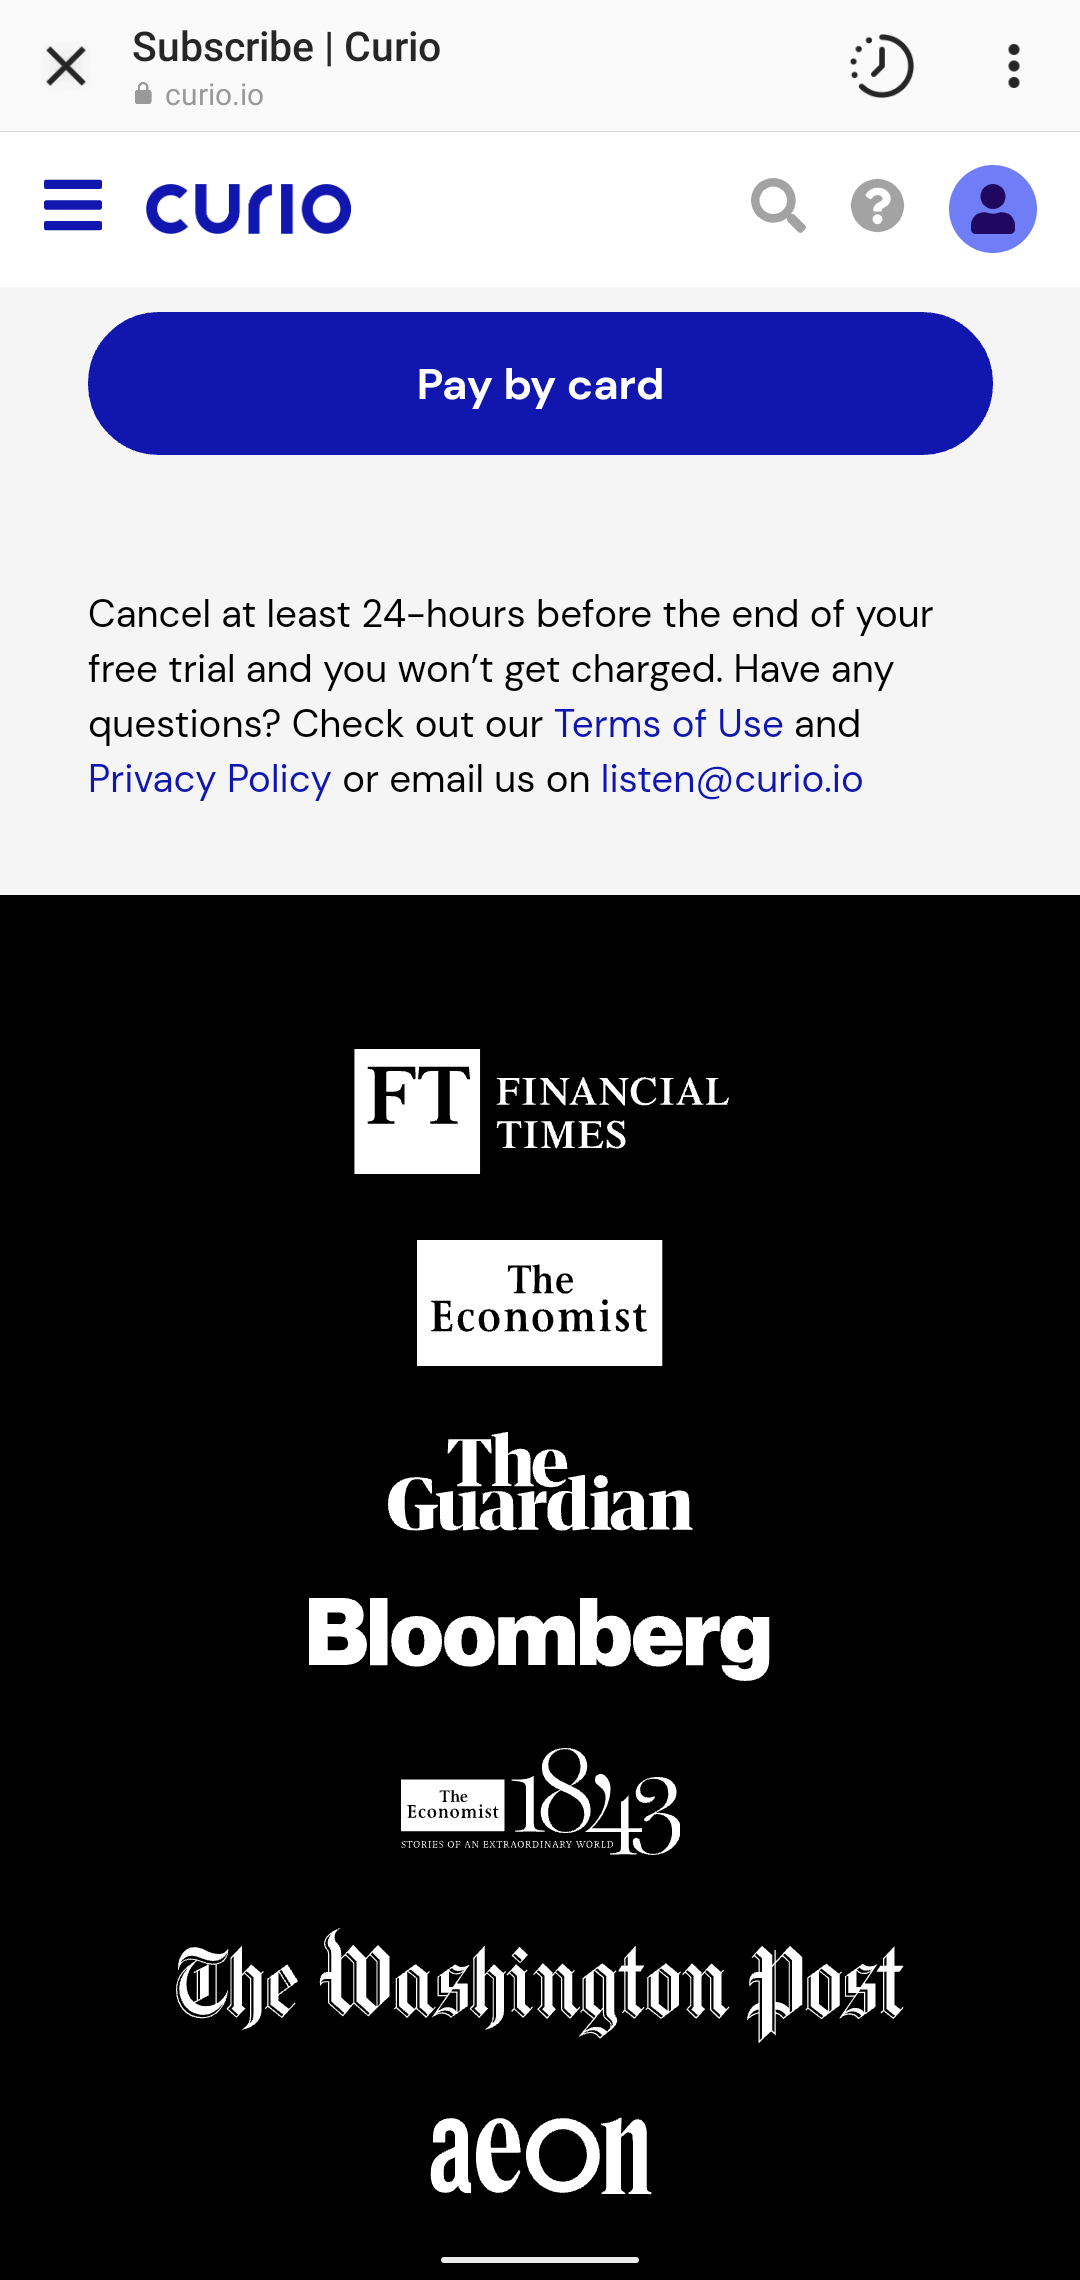Tap the Economist 1843 logo
This screenshot has width=1080, height=2280.
(540, 1802)
